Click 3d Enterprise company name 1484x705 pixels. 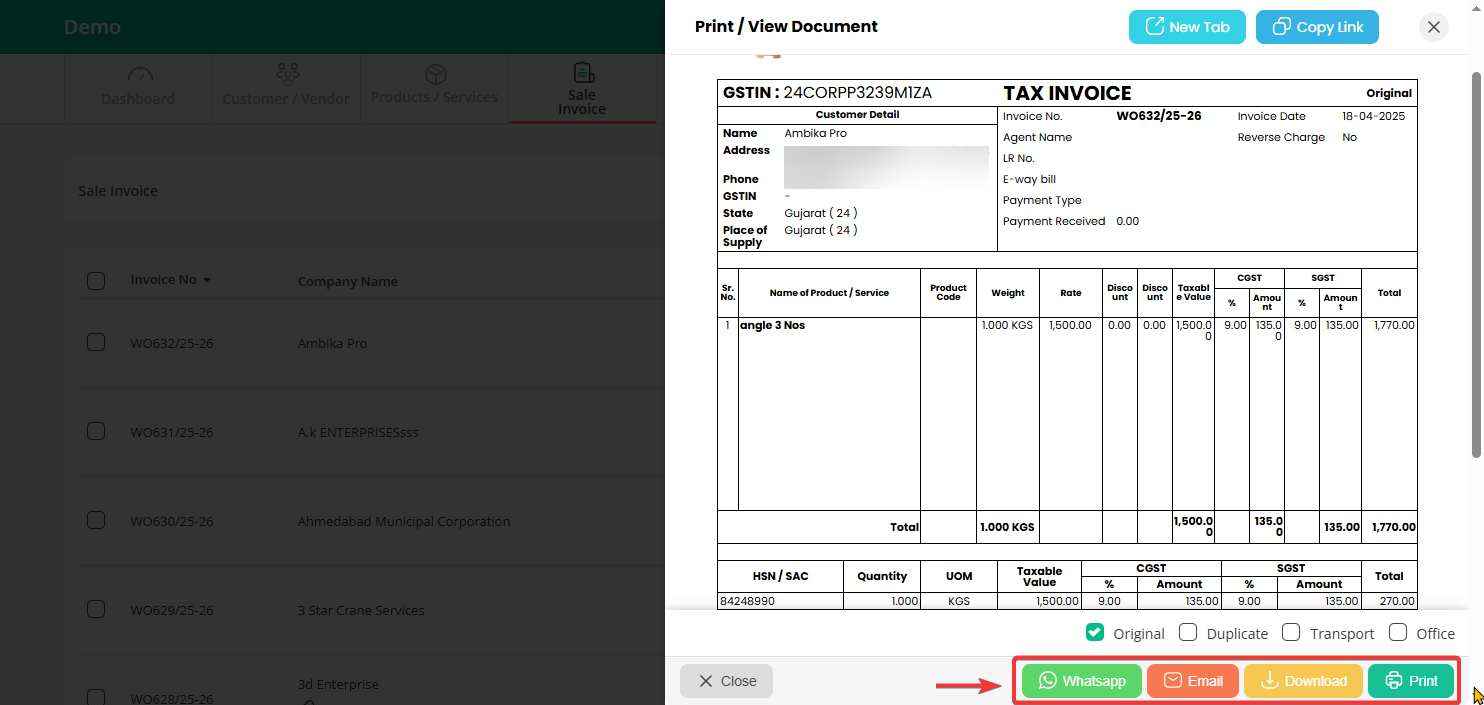338,685
